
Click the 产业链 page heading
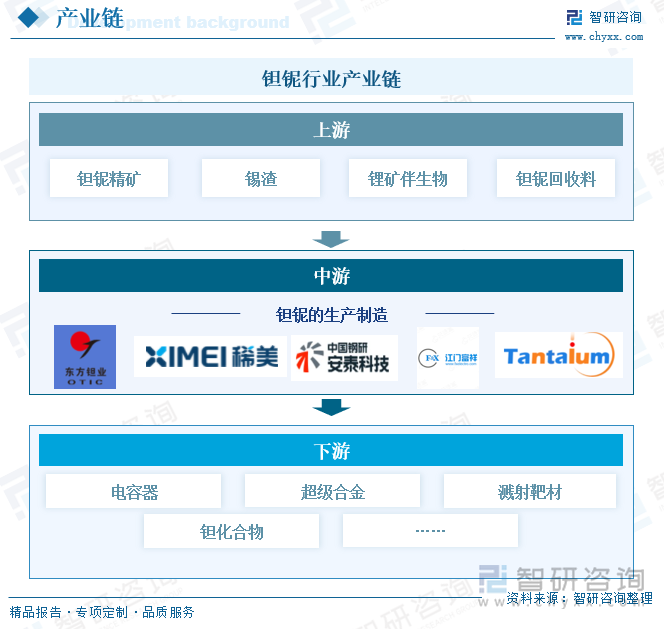(x=90, y=18)
